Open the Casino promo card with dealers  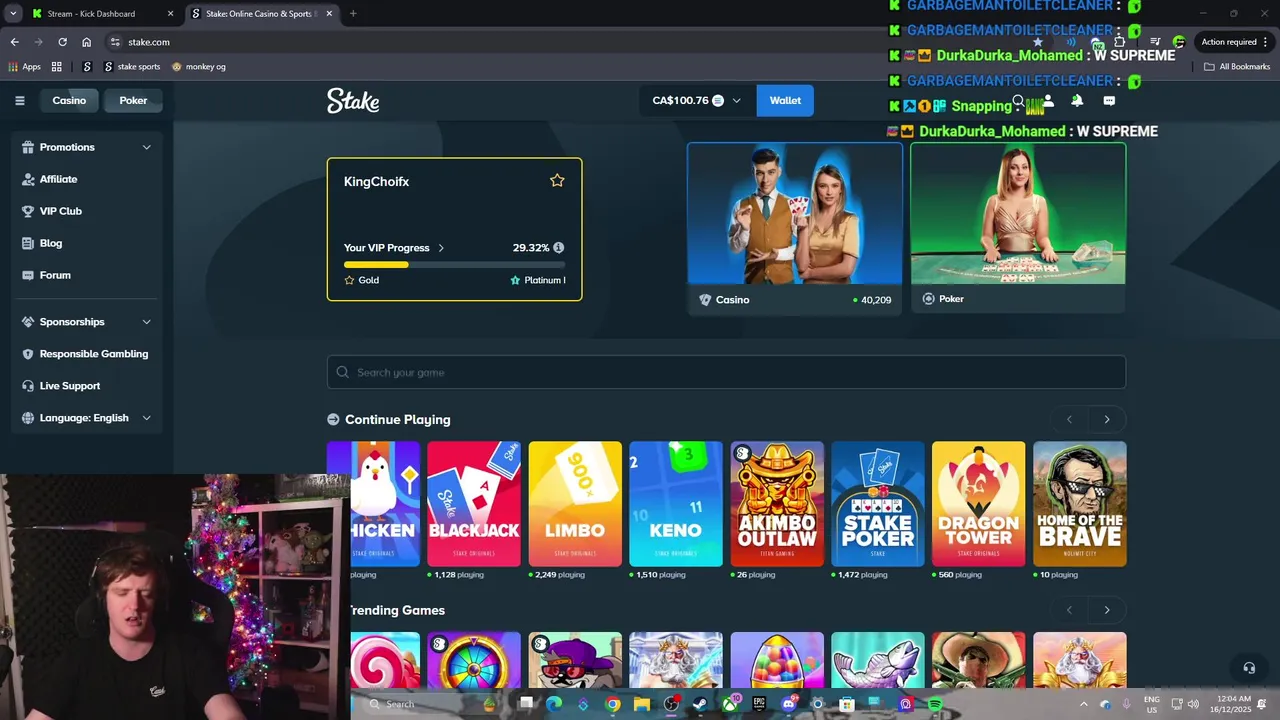pyautogui.click(x=795, y=228)
